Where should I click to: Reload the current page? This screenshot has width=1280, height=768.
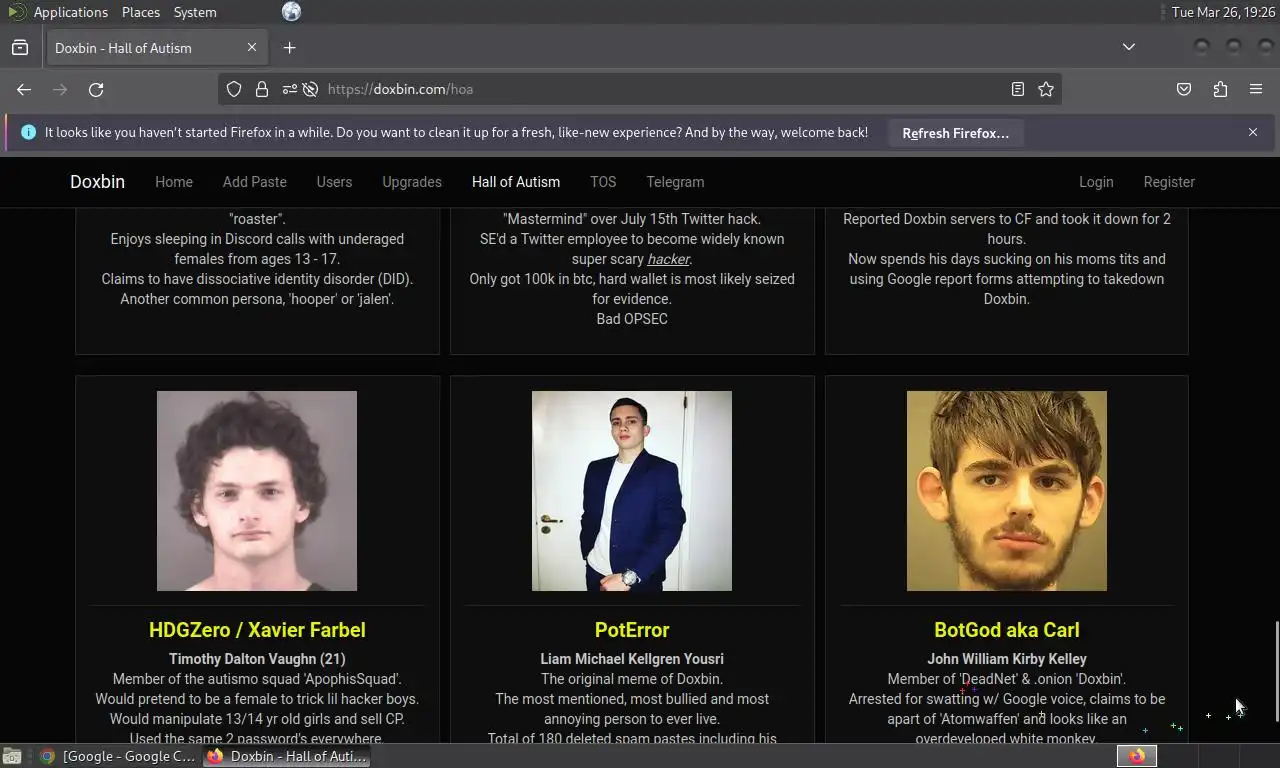[96, 89]
